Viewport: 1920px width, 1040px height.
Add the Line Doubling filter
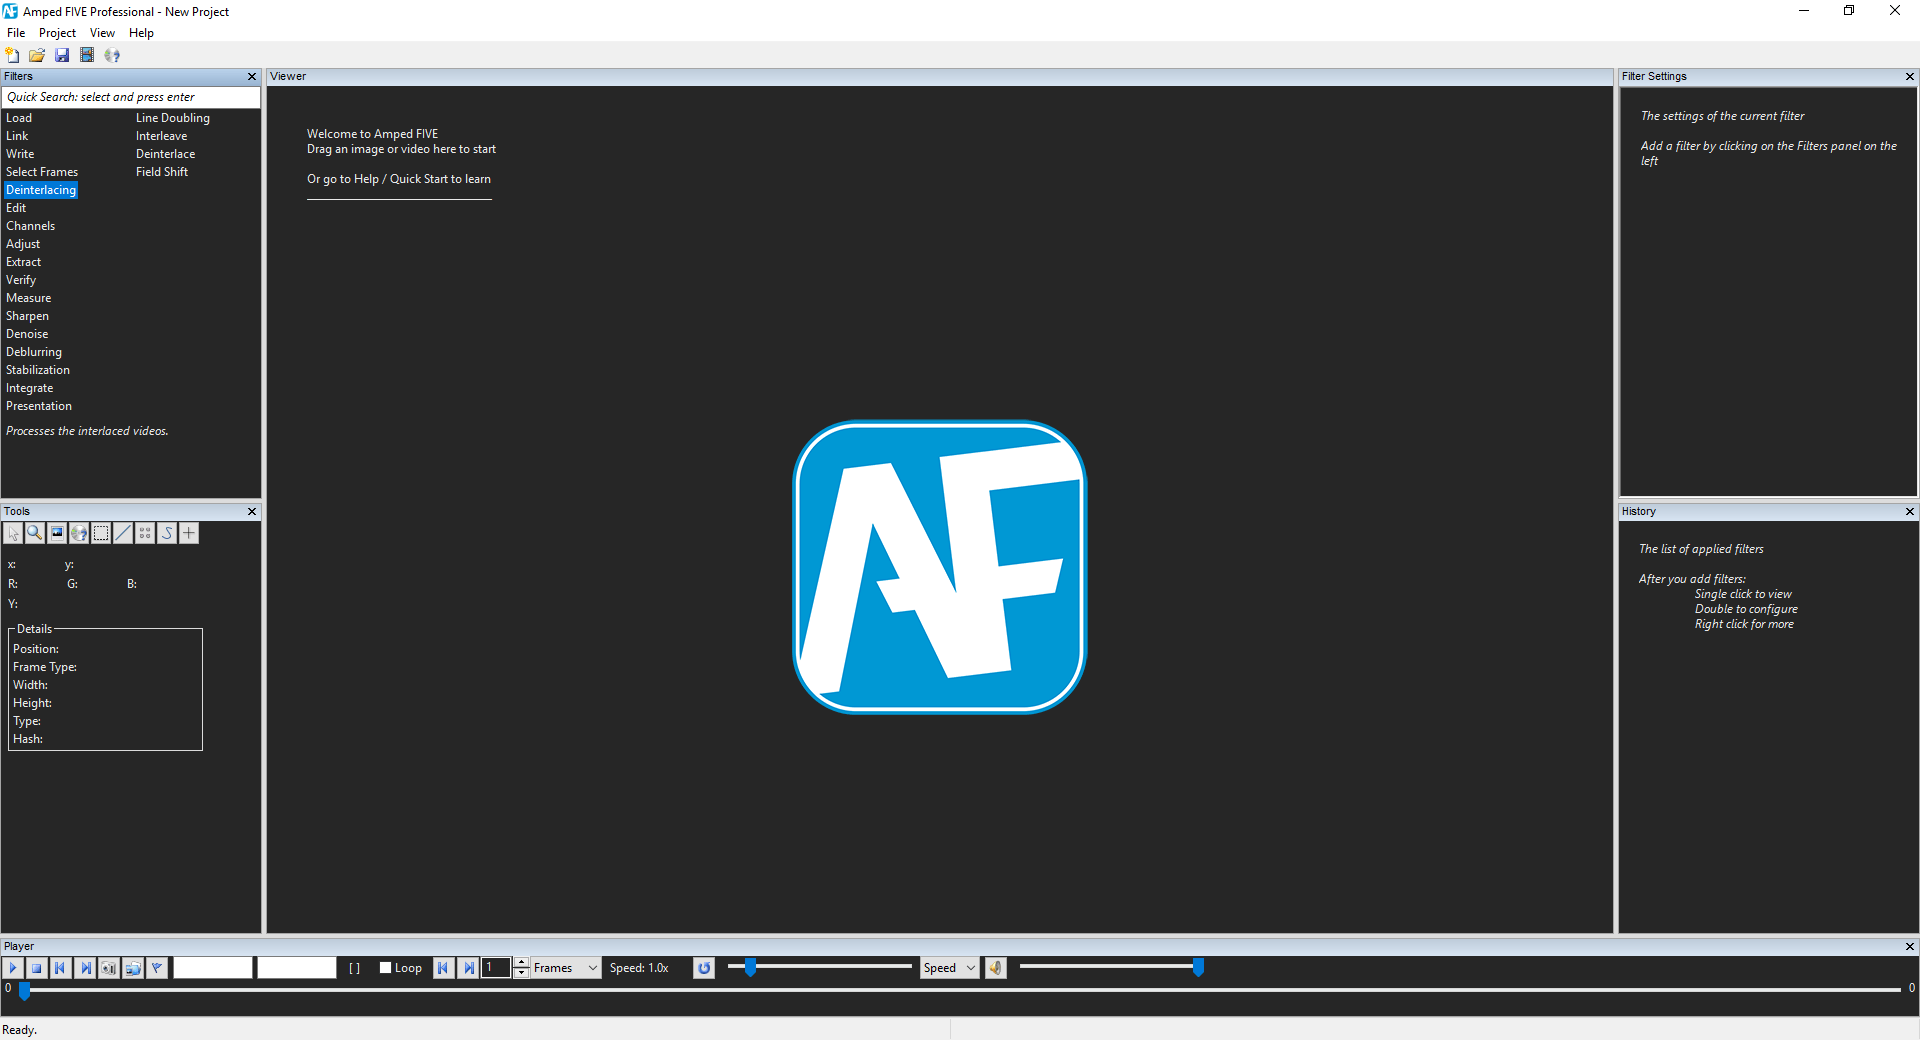[173, 118]
